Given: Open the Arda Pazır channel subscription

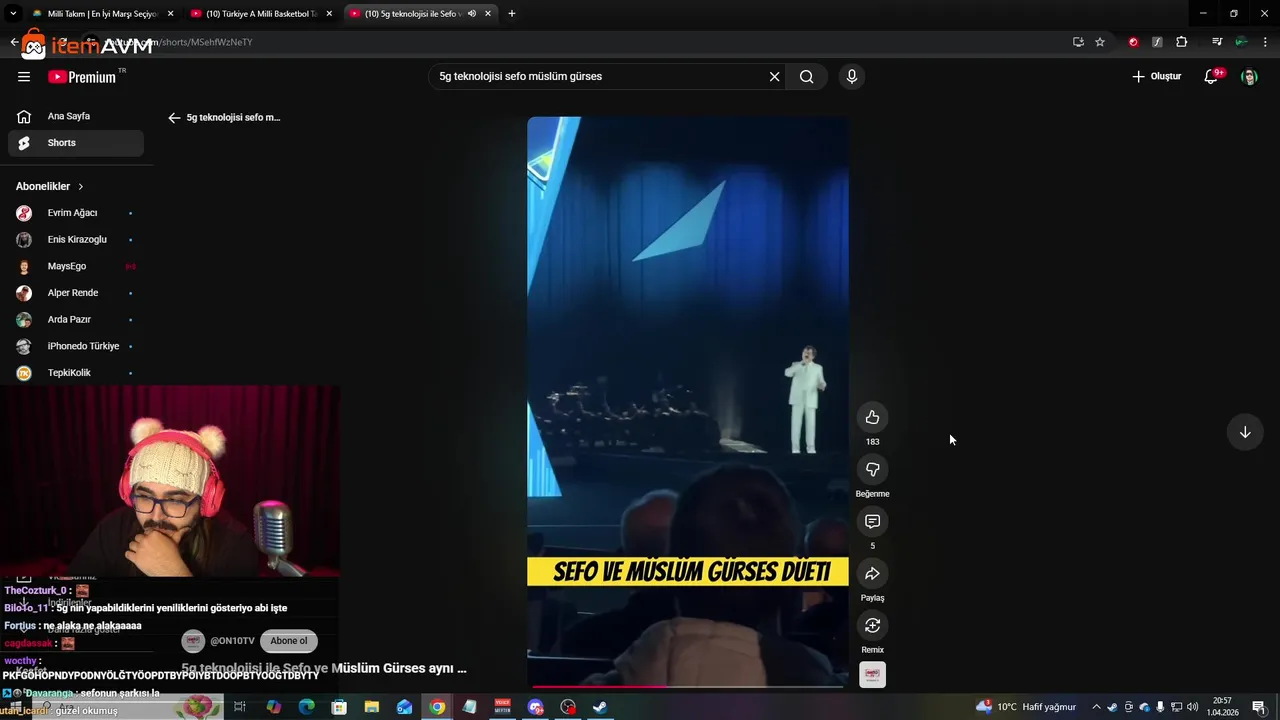Looking at the screenshot, I should tap(76, 319).
